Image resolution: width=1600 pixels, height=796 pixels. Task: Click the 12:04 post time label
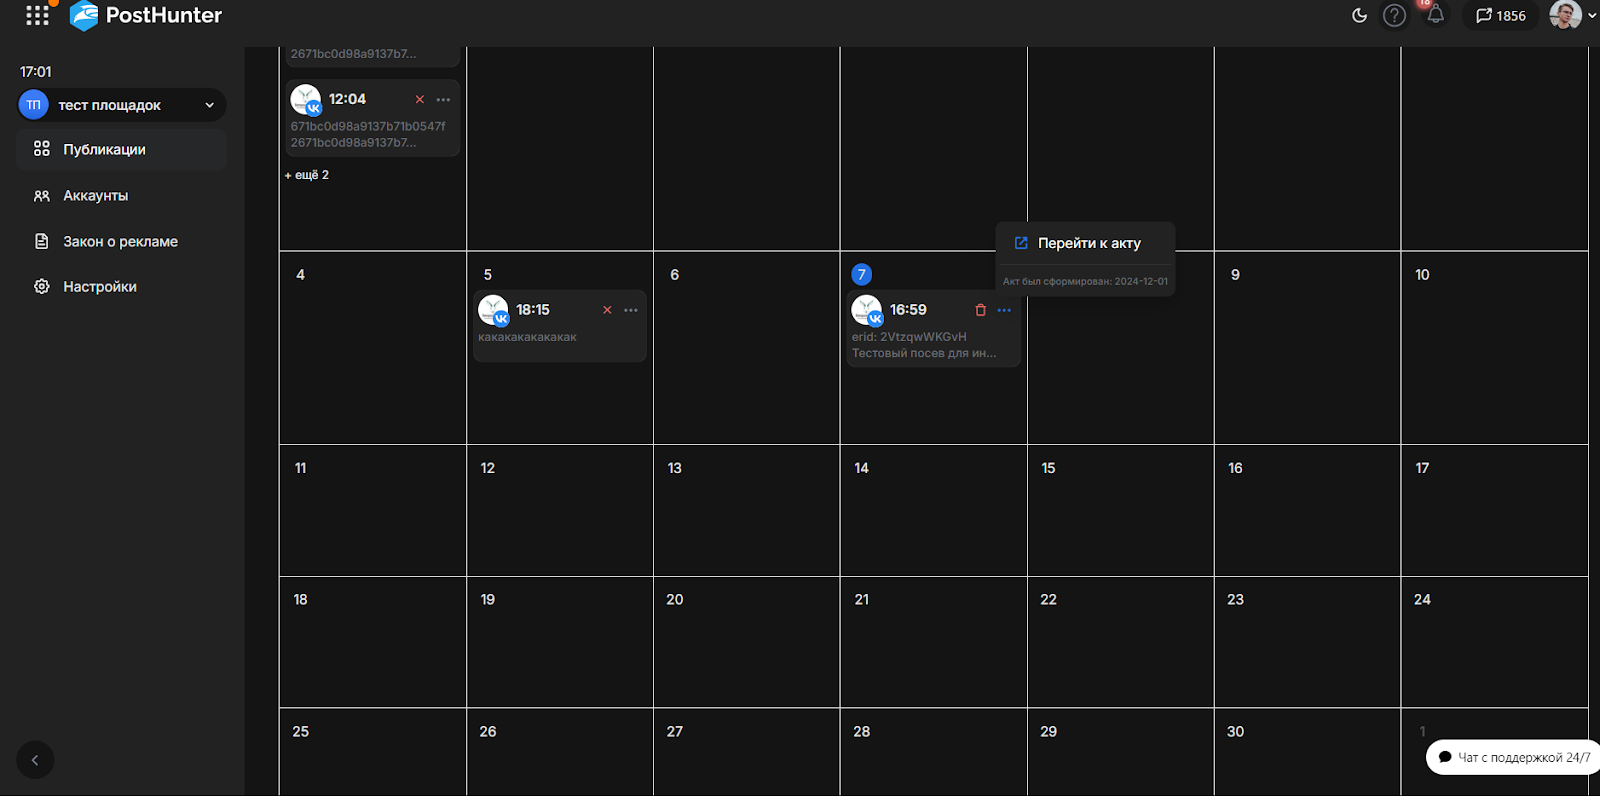click(347, 99)
